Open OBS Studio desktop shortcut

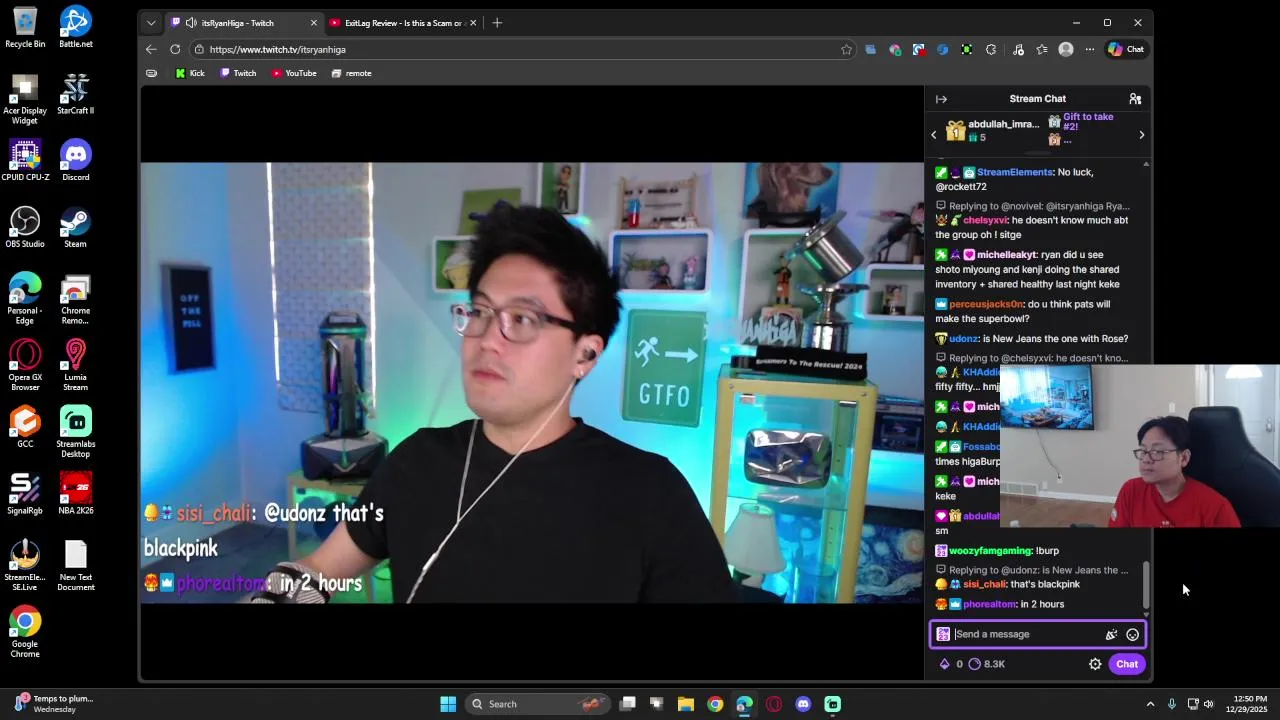tap(25, 227)
